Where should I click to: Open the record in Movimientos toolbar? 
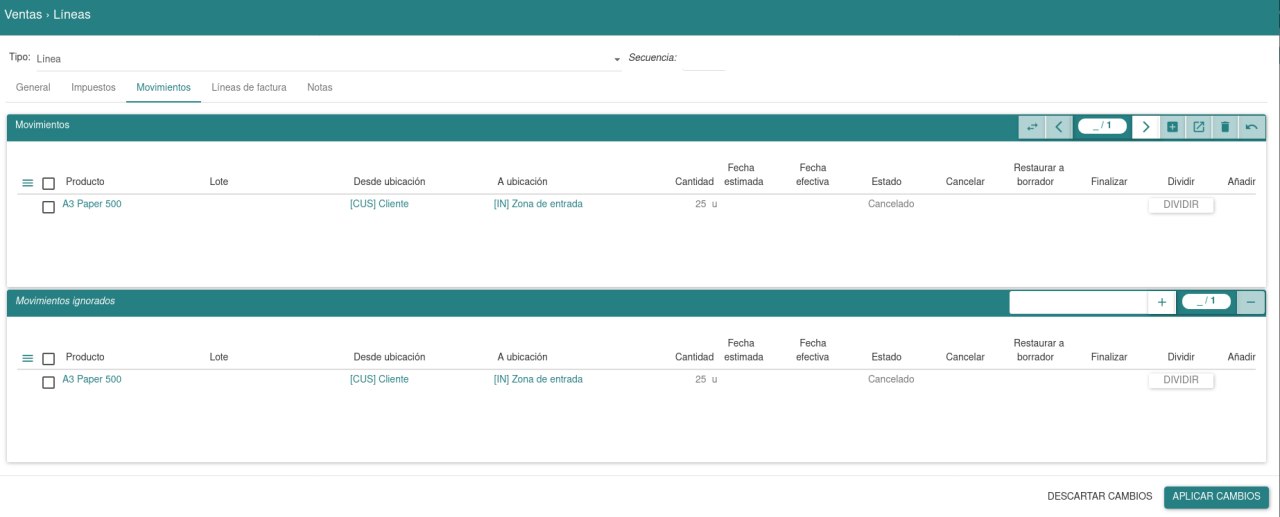[1198, 127]
